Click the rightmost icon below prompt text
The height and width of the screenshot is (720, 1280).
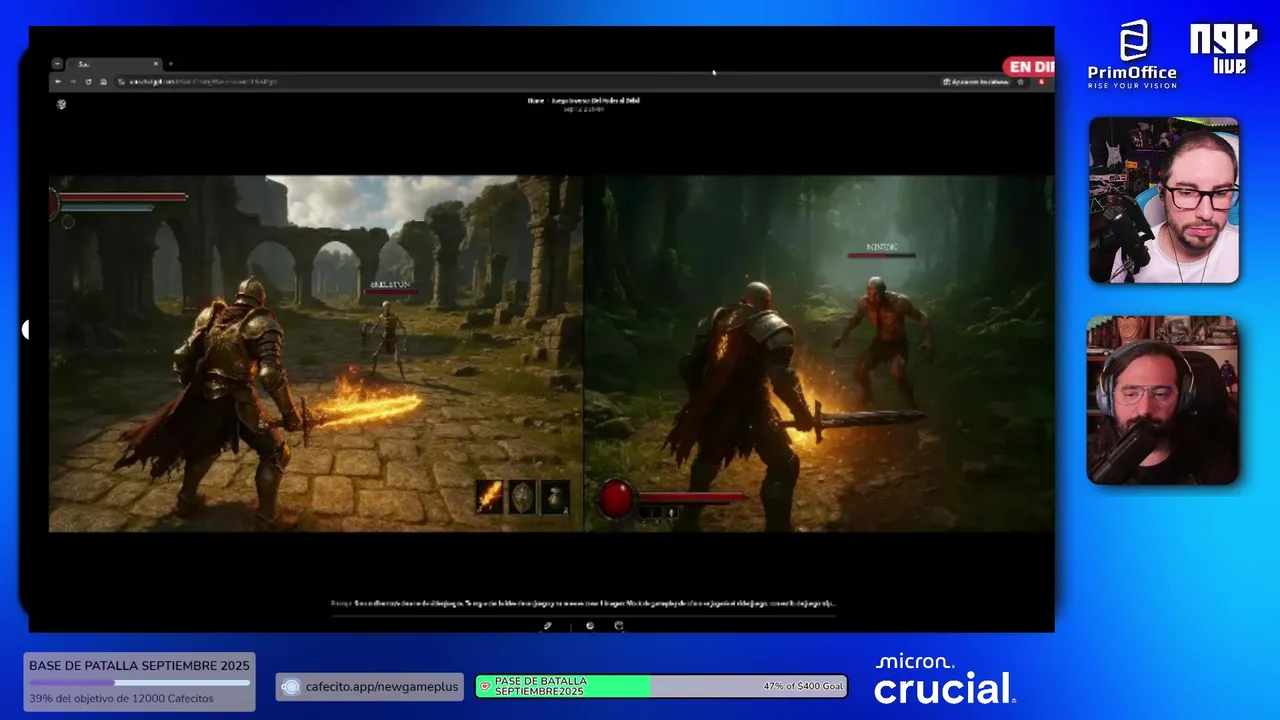click(619, 626)
